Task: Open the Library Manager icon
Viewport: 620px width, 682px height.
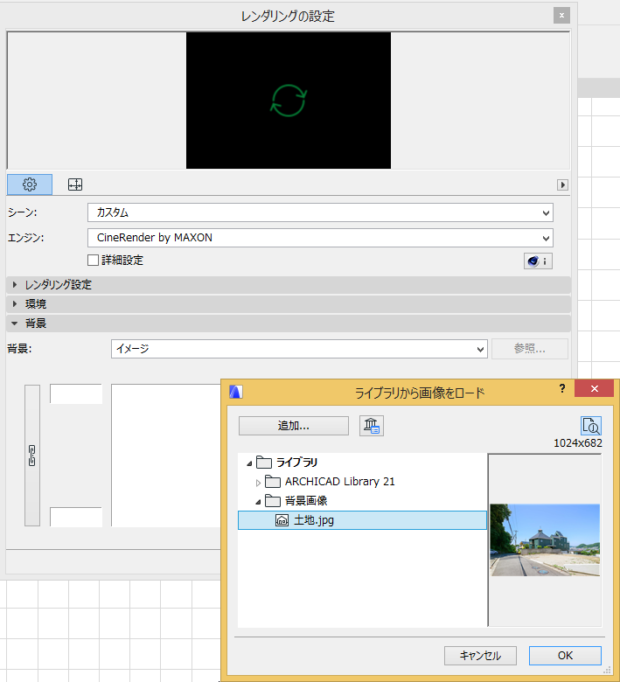Action: click(x=371, y=425)
